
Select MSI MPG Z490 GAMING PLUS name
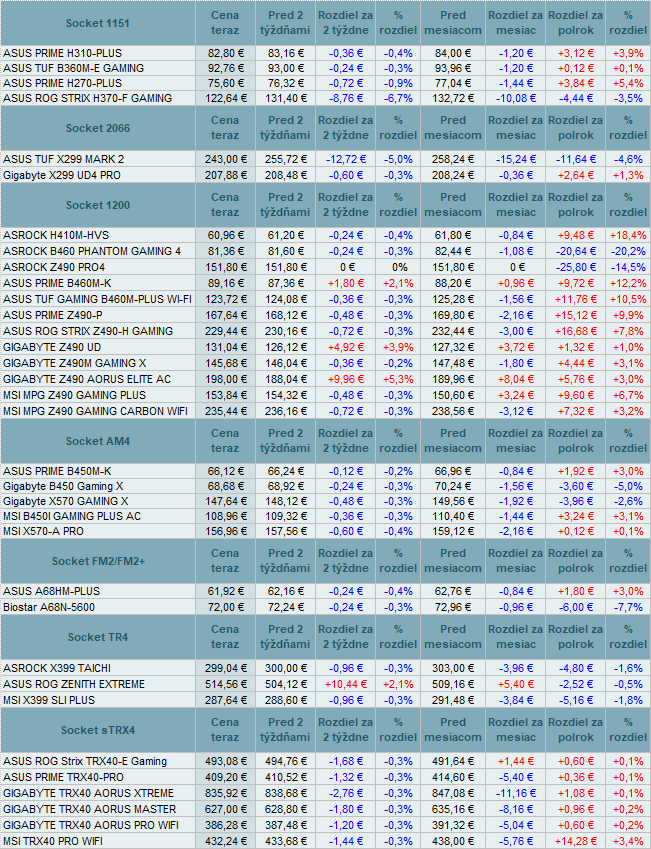click(x=74, y=395)
